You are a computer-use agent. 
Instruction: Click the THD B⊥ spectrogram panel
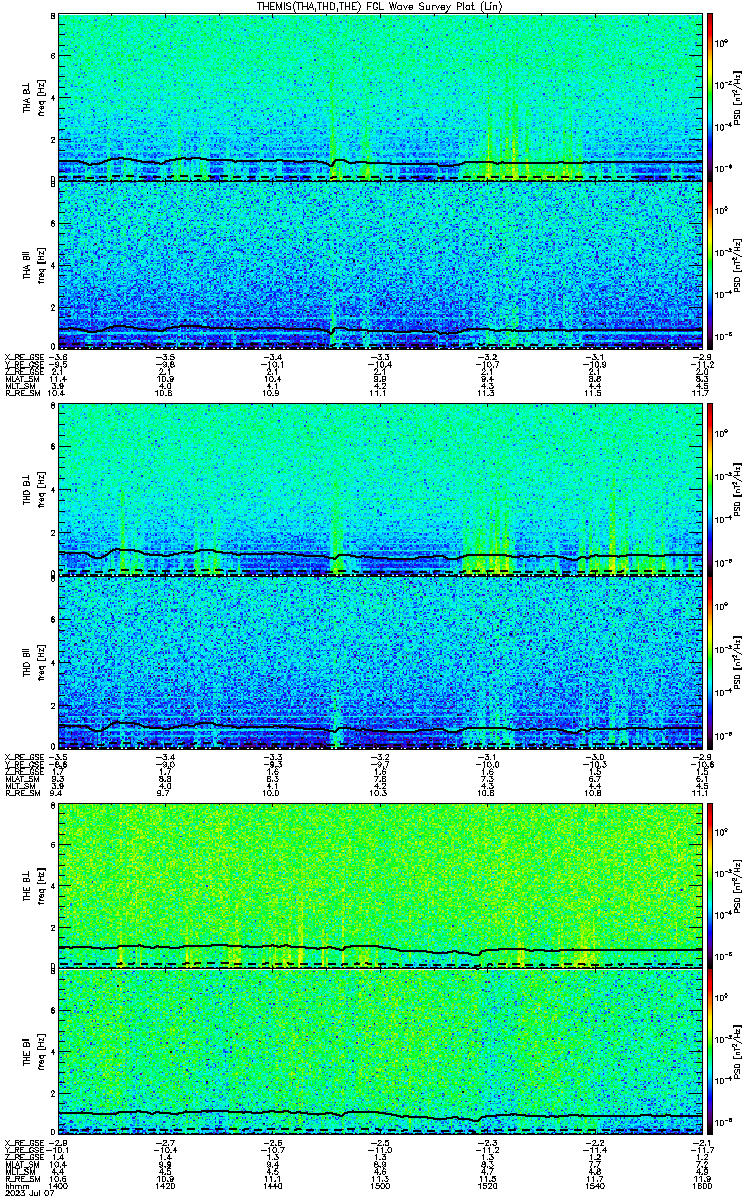click(381, 491)
